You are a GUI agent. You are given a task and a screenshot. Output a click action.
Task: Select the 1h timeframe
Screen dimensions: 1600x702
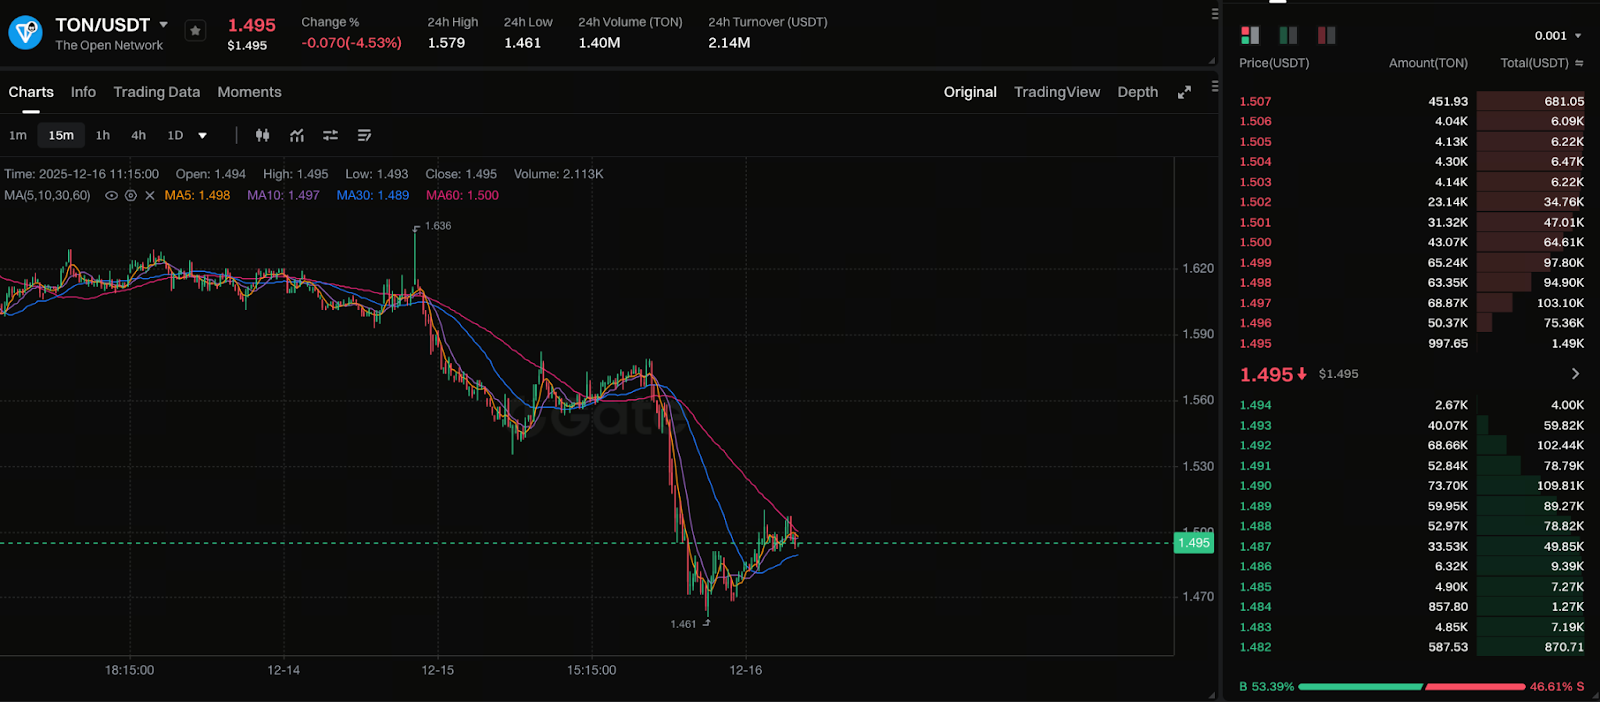coord(103,135)
